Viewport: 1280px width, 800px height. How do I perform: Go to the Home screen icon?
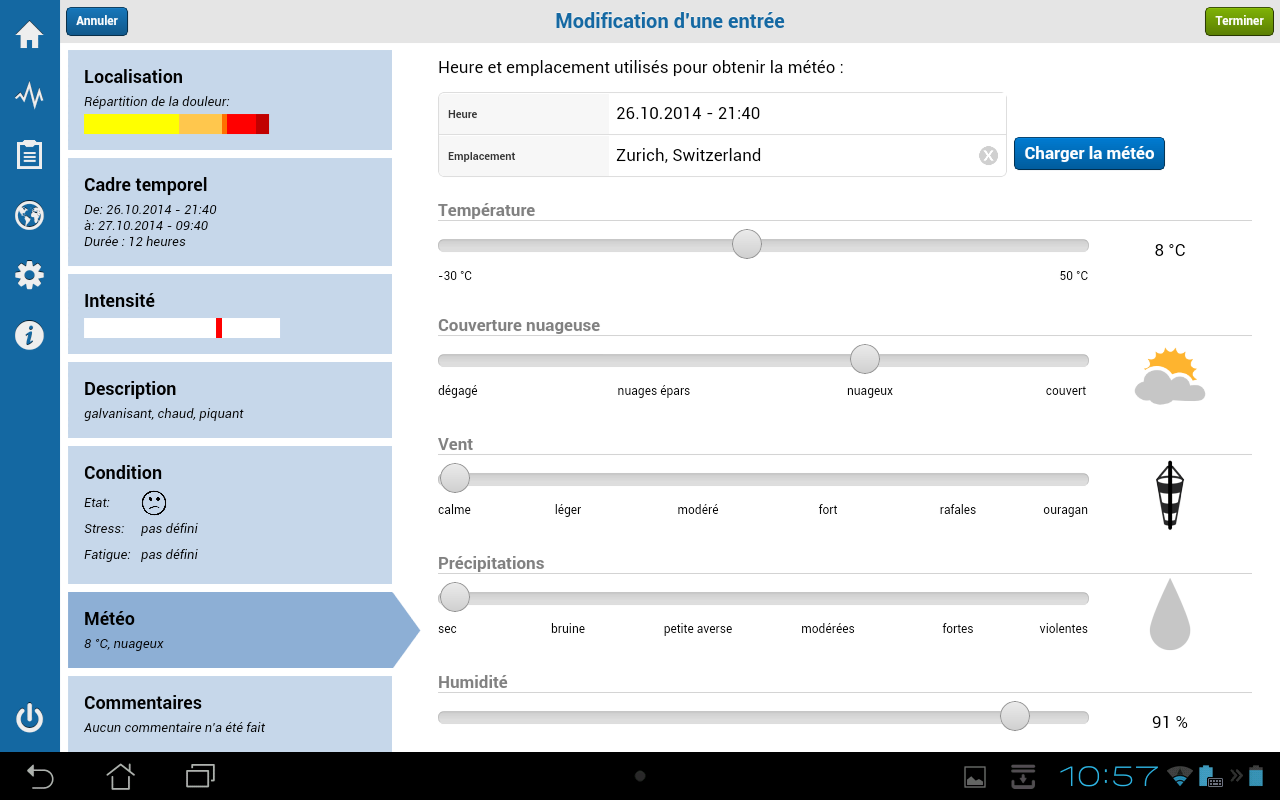tap(29, 35)
